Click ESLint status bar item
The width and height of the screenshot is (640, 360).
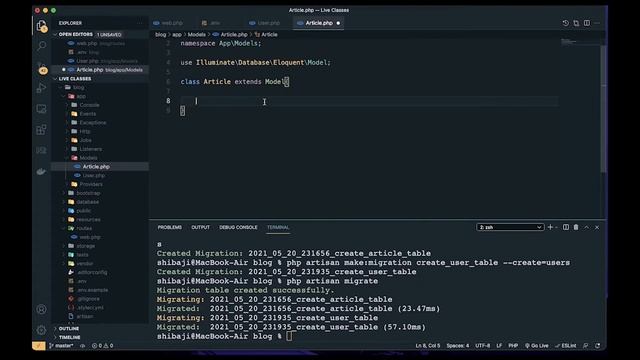[x=566, y=346]
